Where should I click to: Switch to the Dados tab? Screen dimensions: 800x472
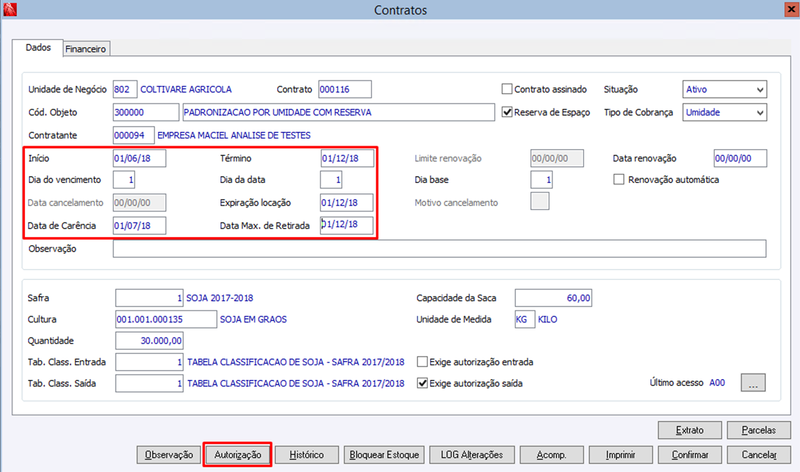pos(38,47)
